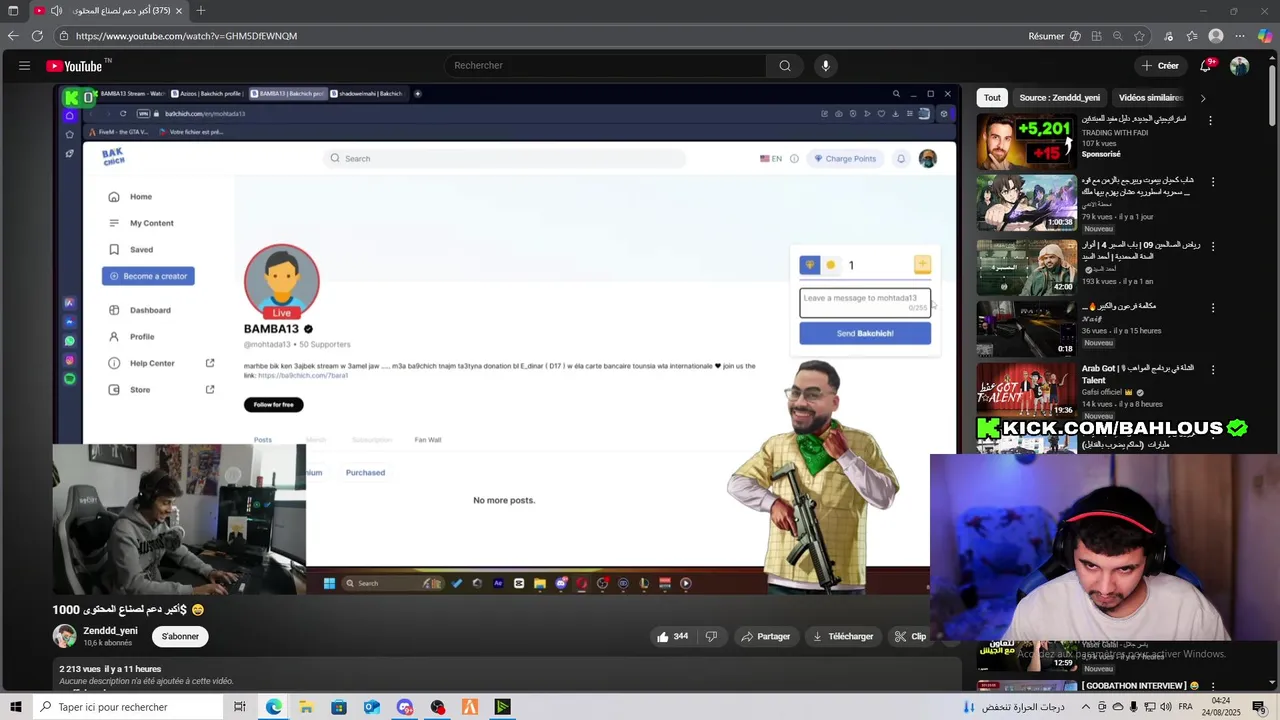Open the YouTube hamburger guide menu
Viewport: 1280px width, 720px height.
[x=24, y=66]
